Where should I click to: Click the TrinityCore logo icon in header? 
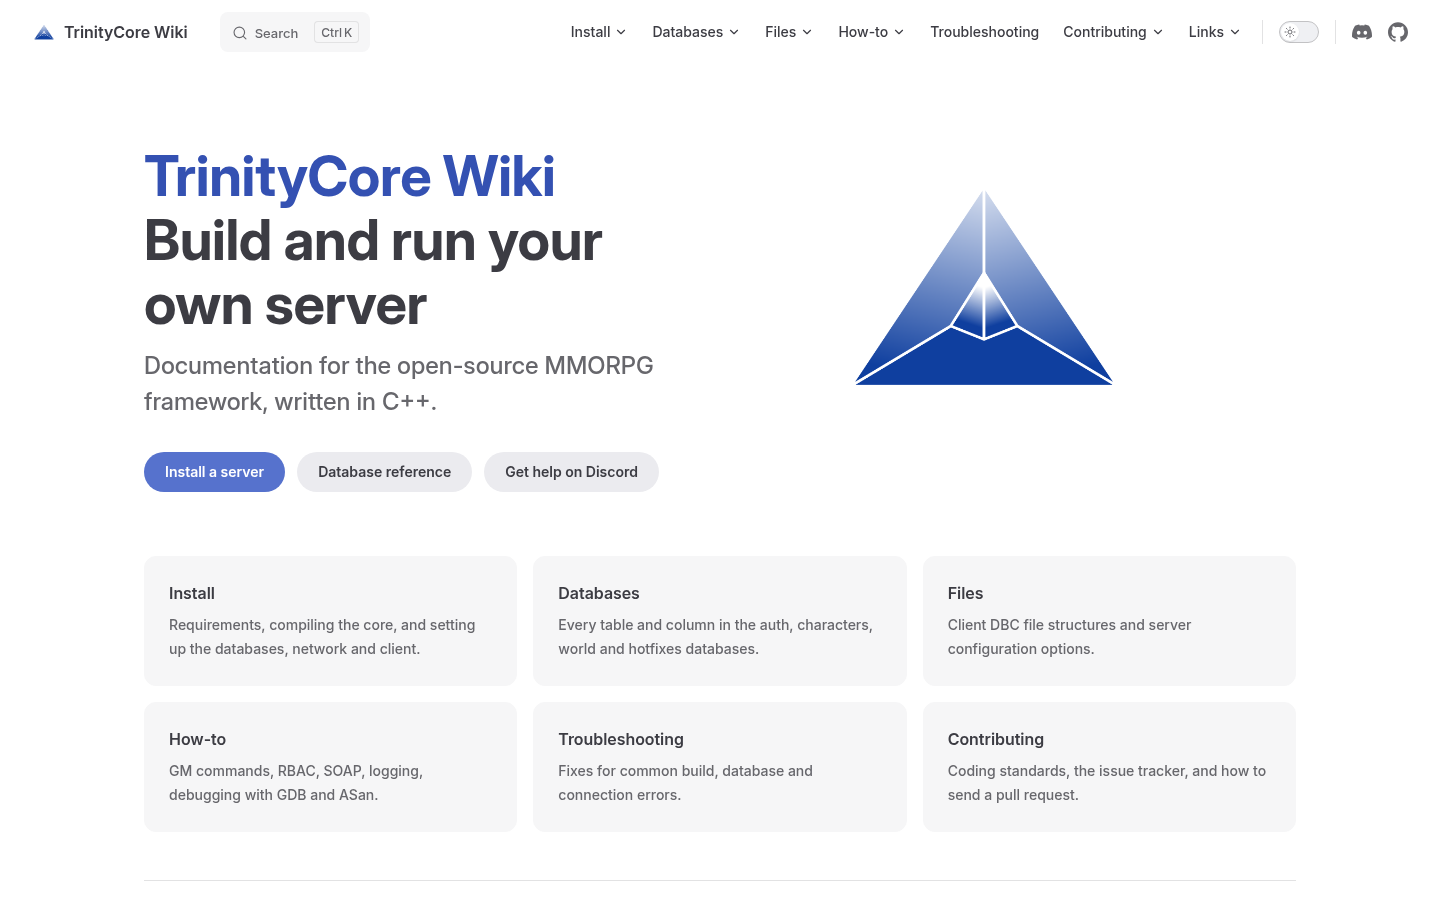44,32
